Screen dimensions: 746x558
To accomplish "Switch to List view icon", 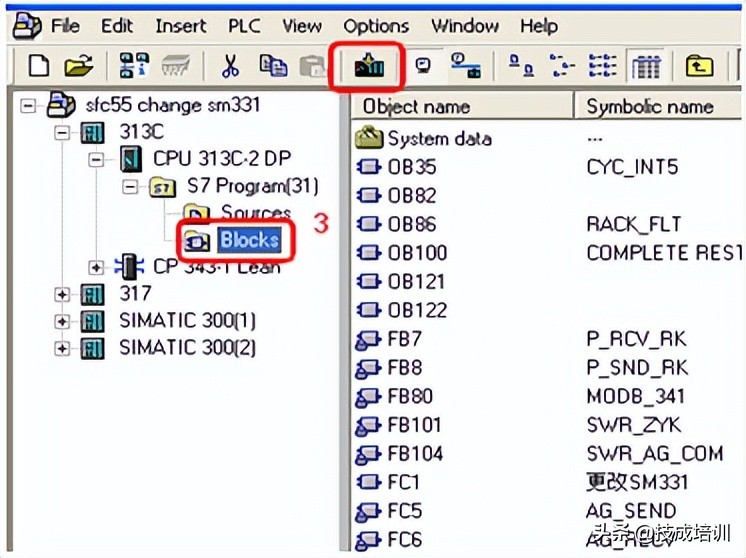I will (603, 65).
